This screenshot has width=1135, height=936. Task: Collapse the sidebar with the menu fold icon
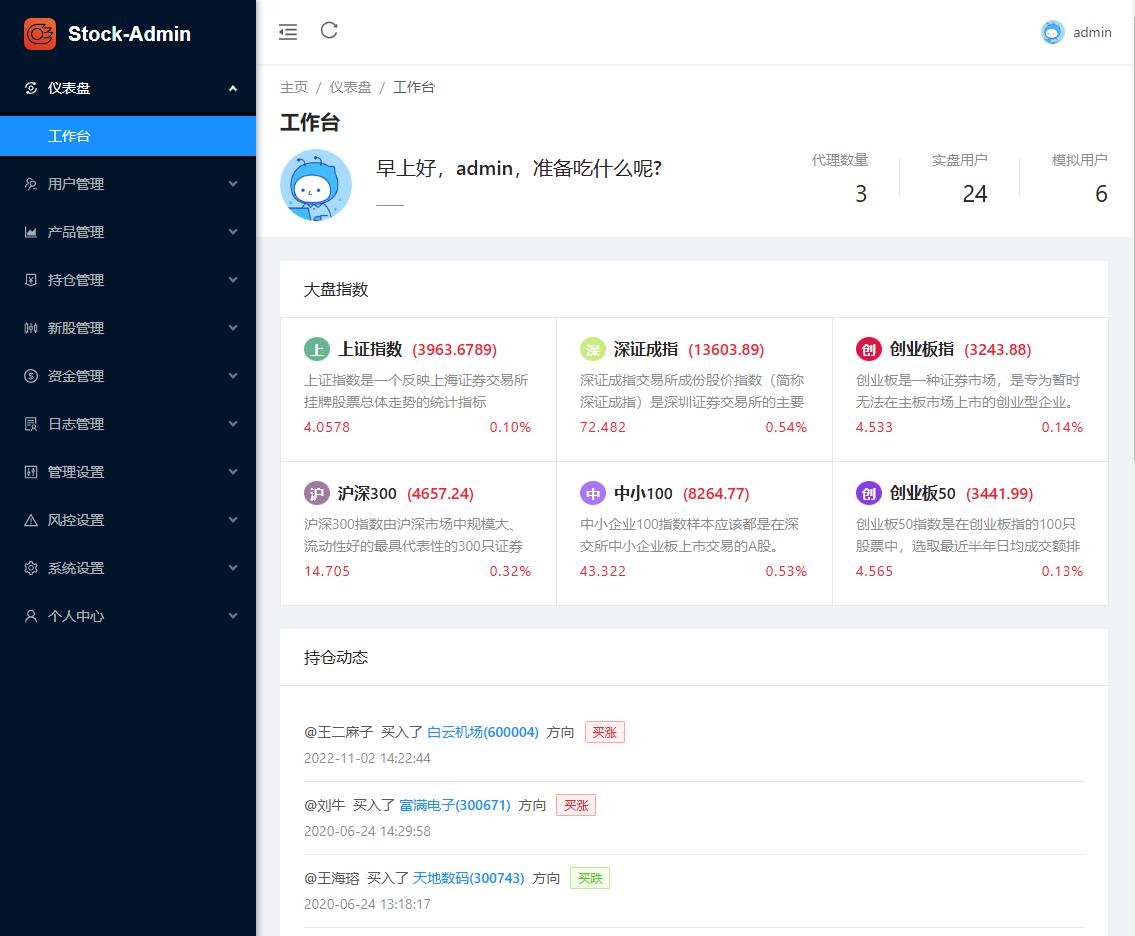point(288,32)
